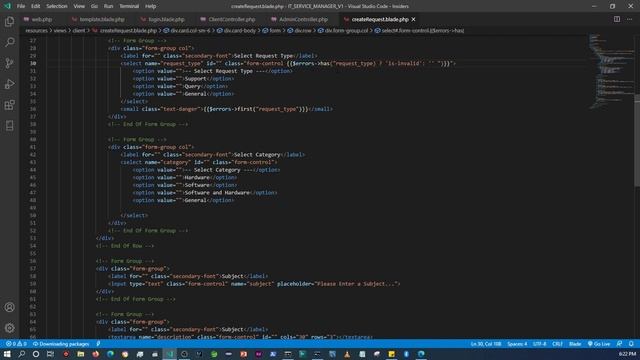This screenshot has width=640, height=360.
Task: Click the editor minimap
Action: click(611, 71)
